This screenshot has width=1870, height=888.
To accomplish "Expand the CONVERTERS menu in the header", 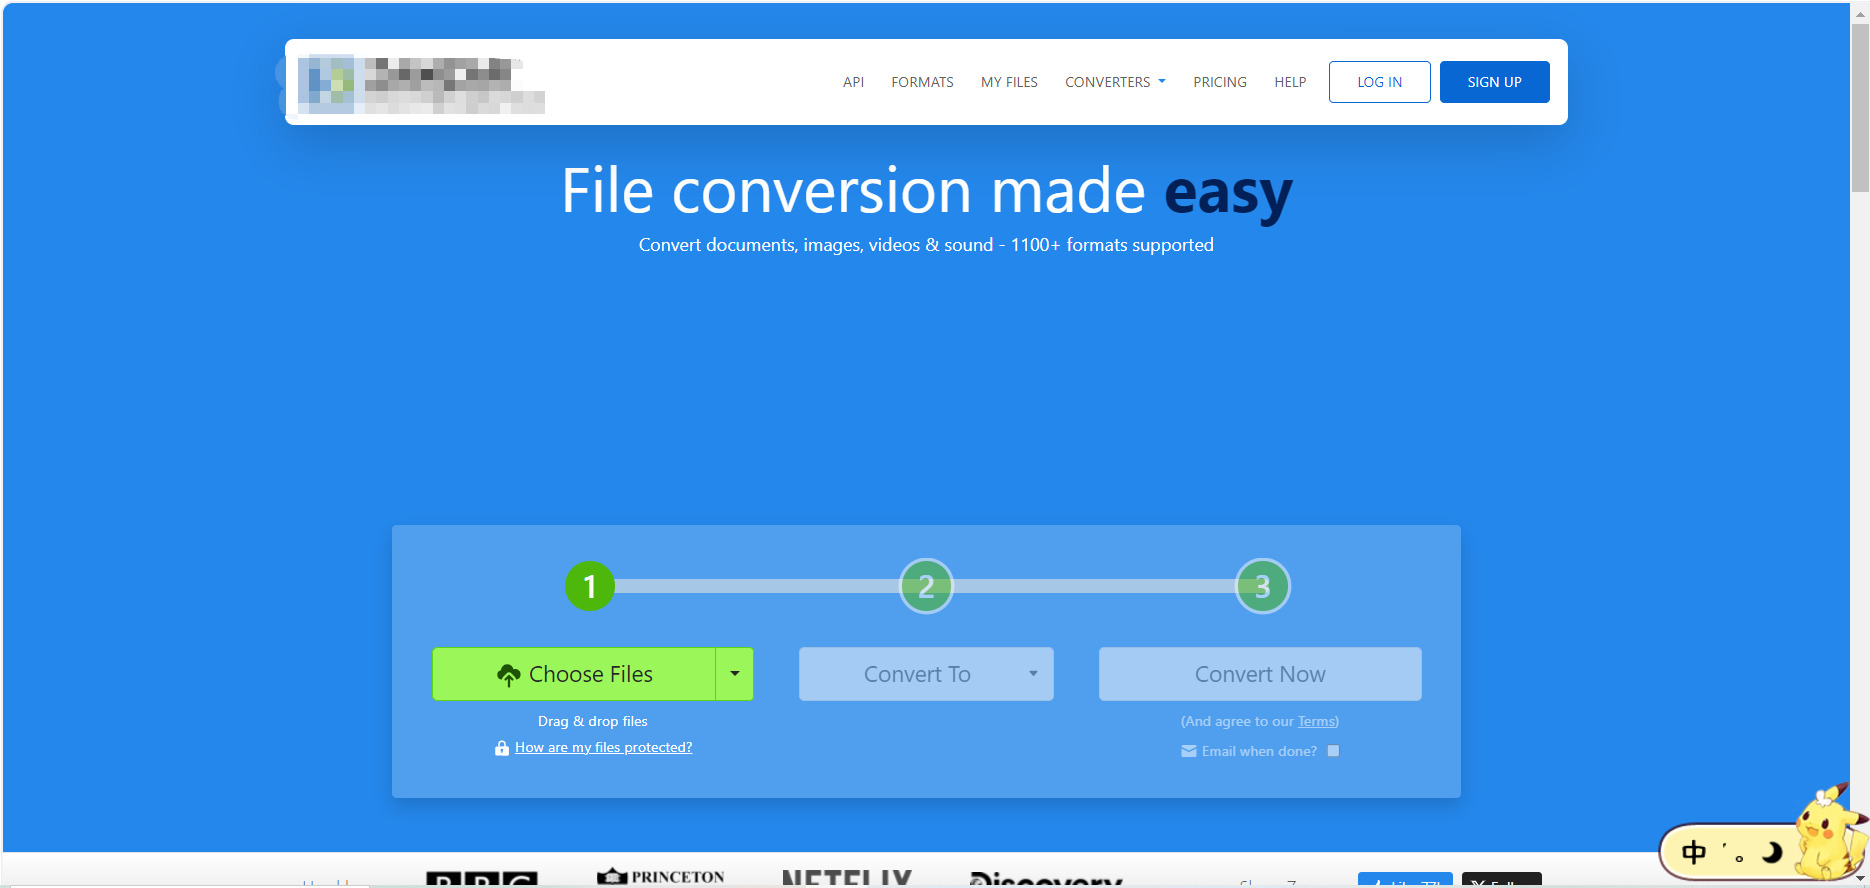I will [1115, 82].
